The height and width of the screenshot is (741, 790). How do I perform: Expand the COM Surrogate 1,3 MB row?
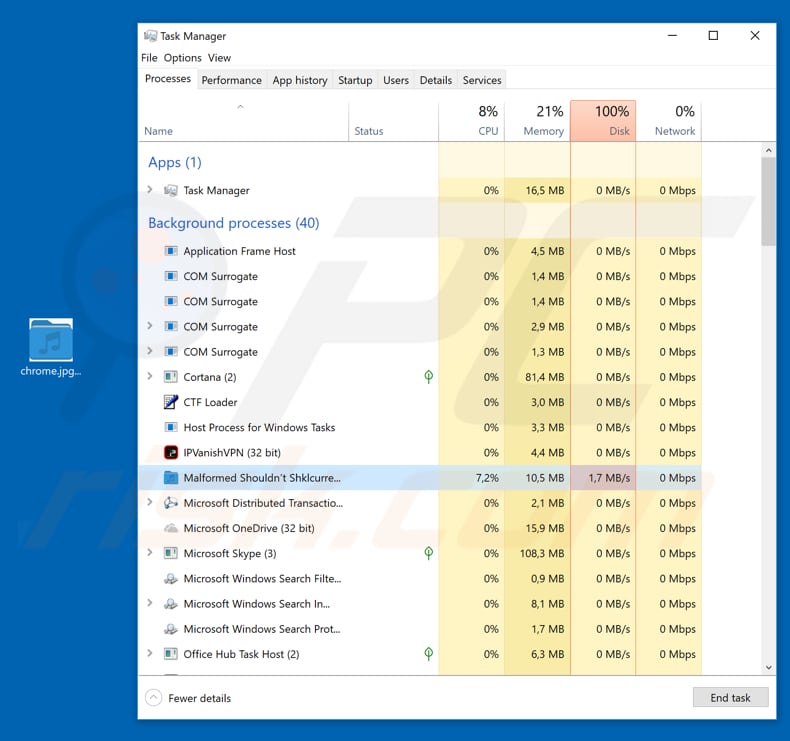click(x=150, y=351)
